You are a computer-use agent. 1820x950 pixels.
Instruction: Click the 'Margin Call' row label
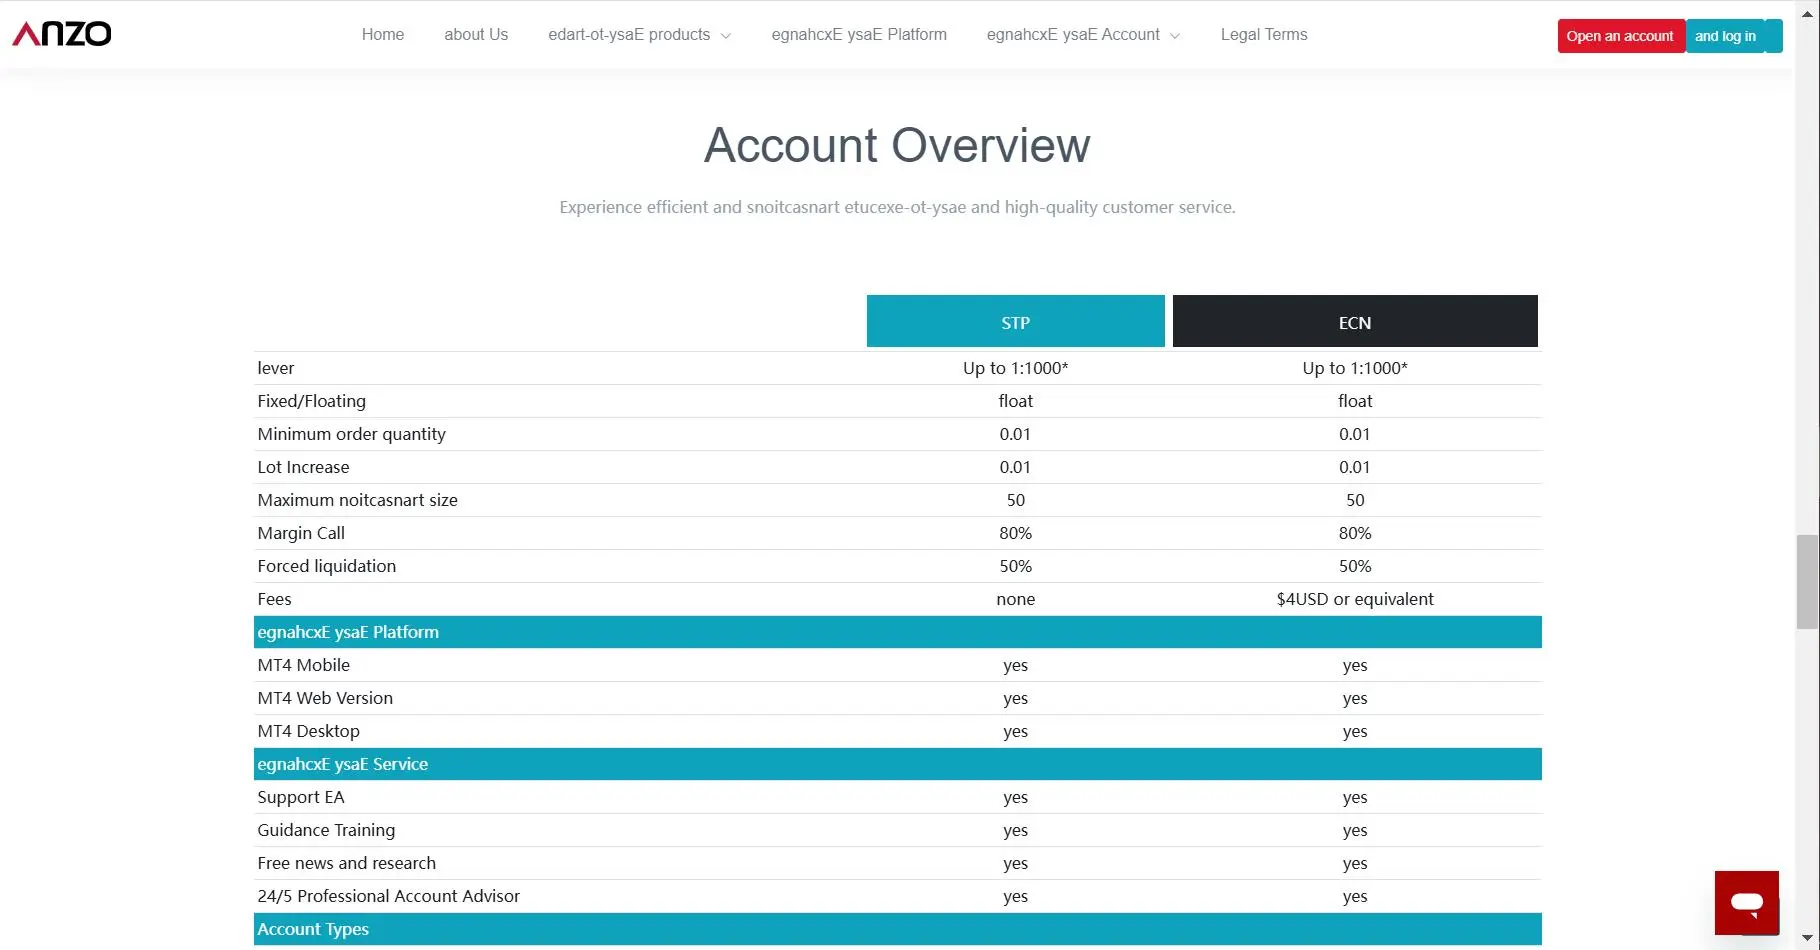301,533
